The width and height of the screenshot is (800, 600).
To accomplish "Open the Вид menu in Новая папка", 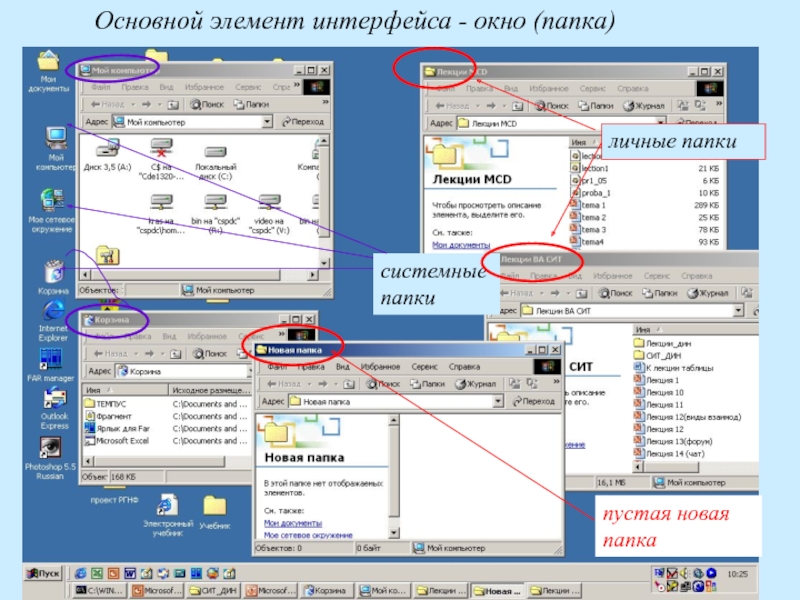I will point(342,366).
